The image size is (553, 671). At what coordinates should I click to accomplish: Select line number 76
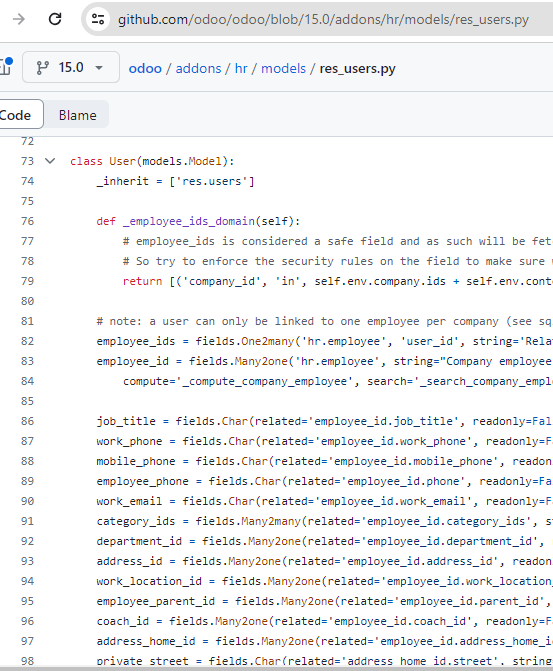click(x=27, y=221)
